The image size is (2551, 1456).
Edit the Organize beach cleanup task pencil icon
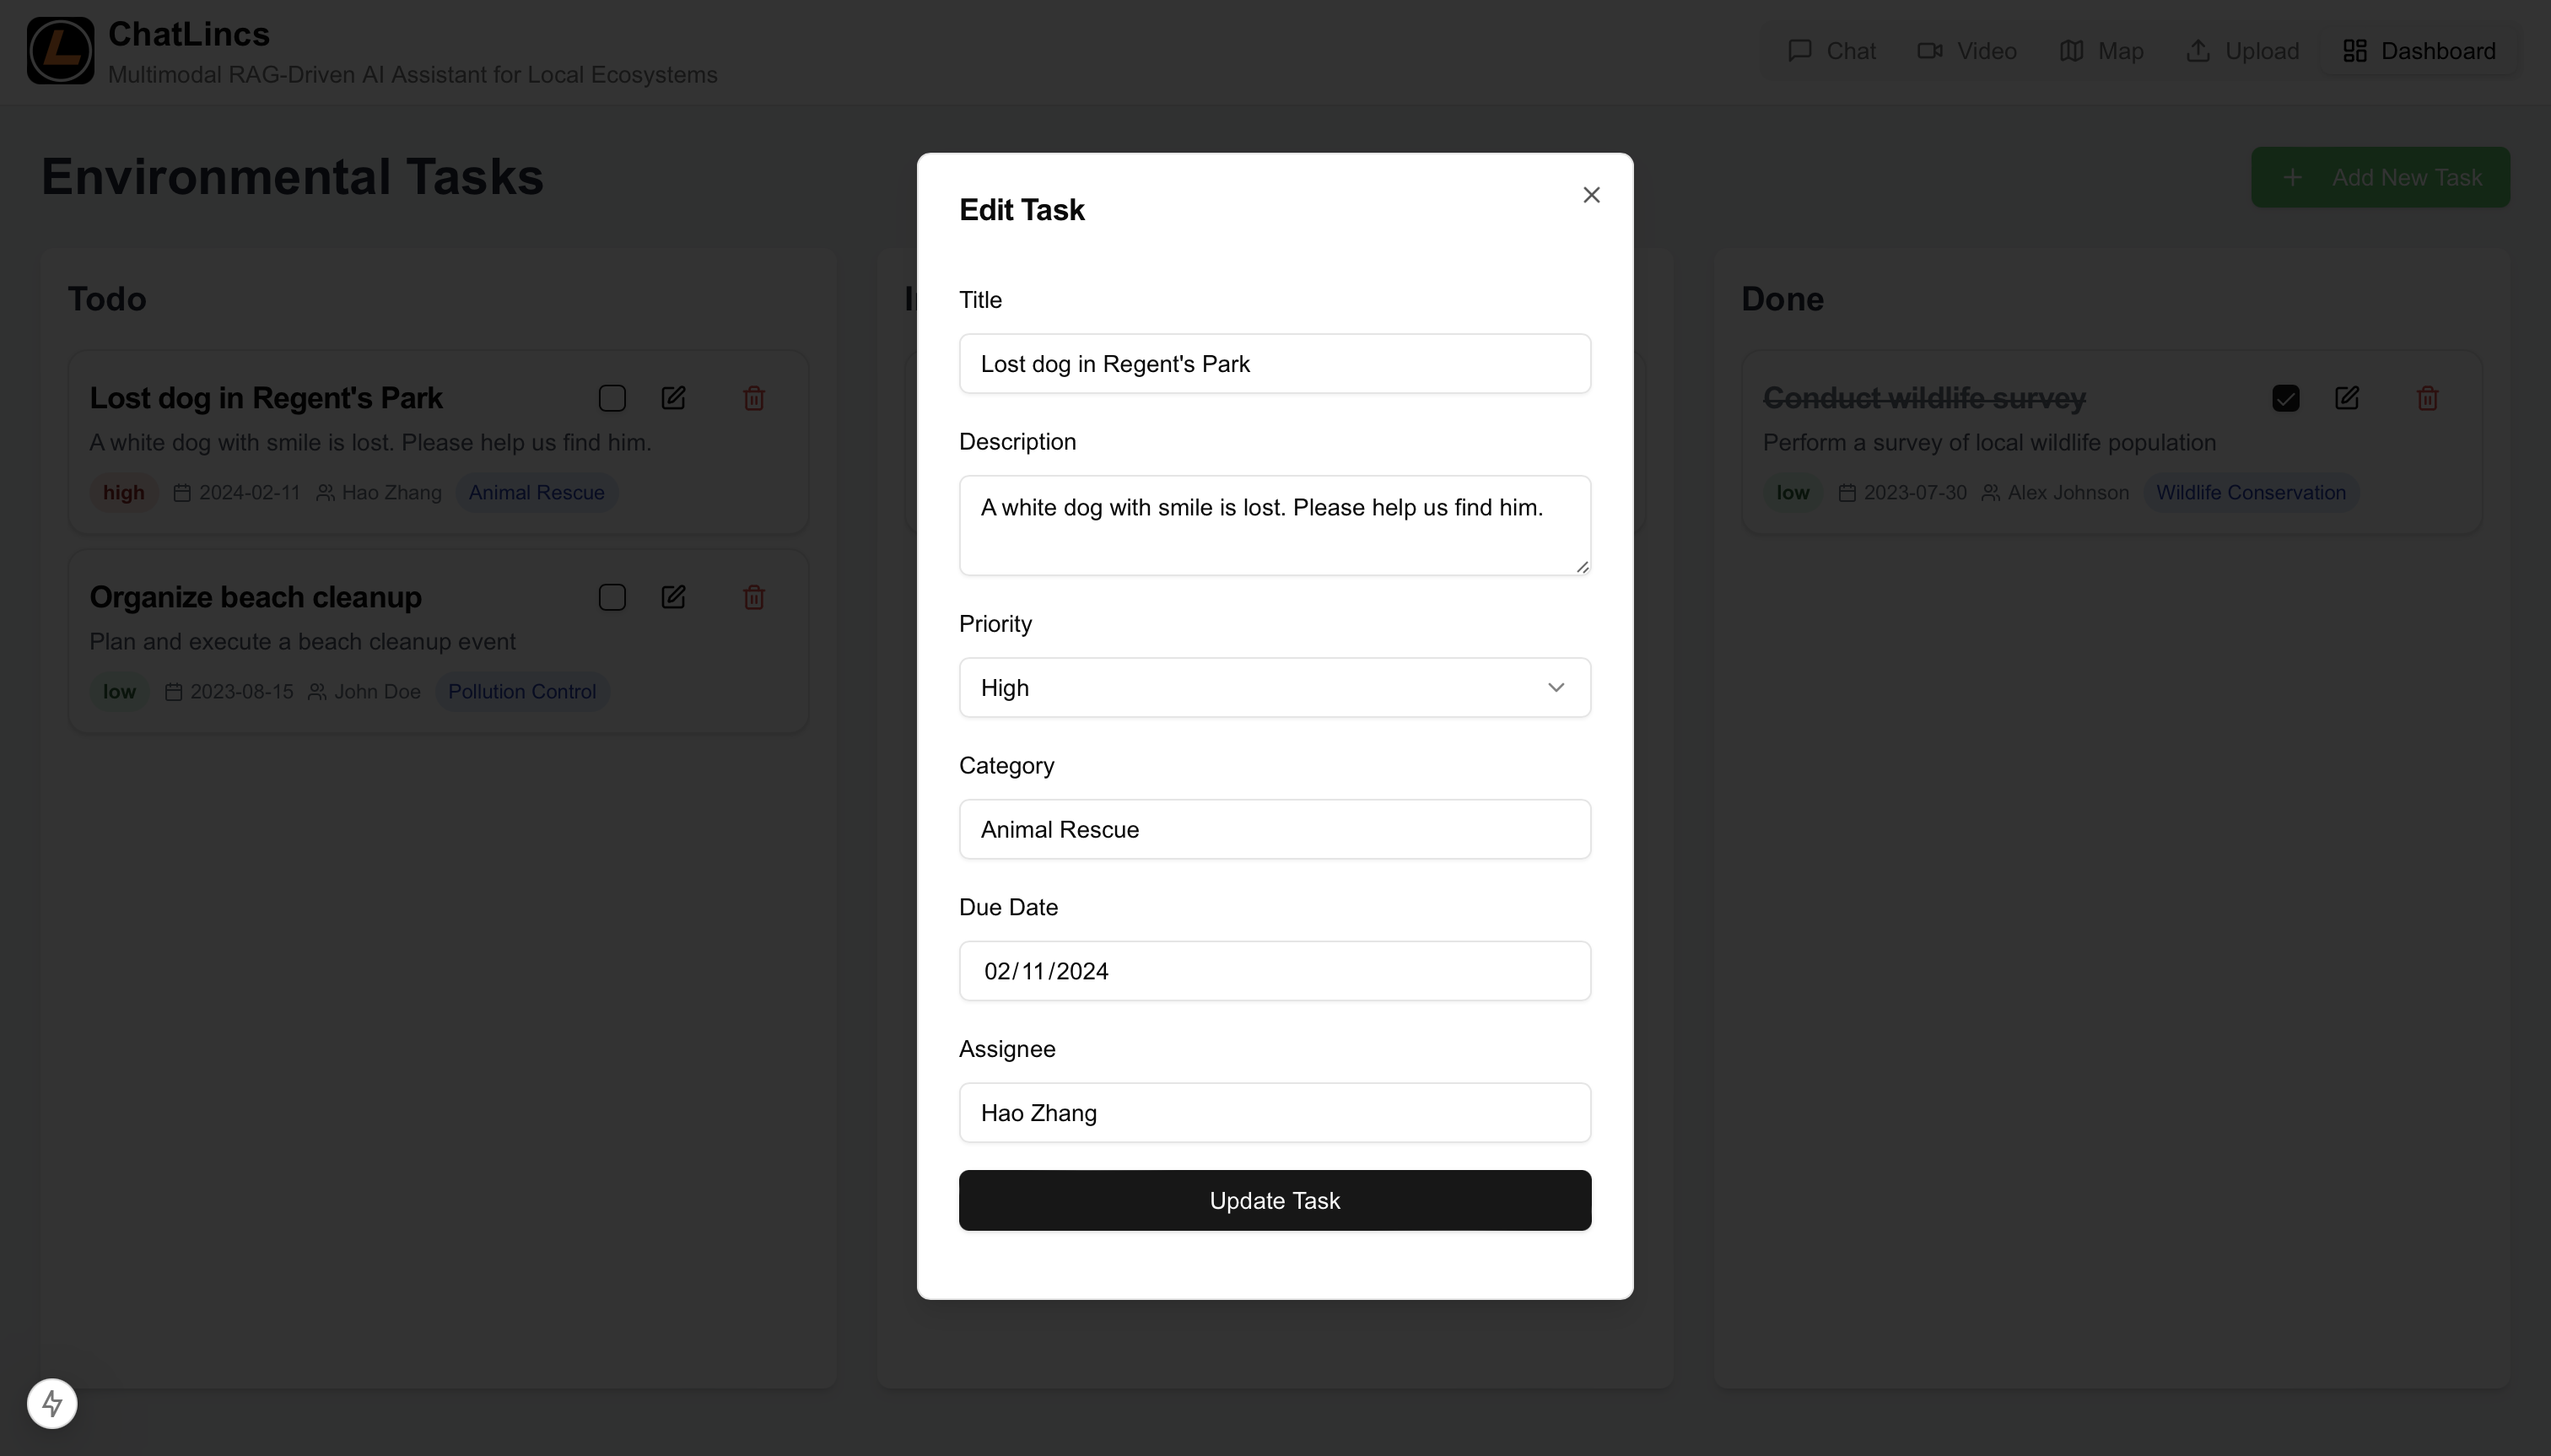click(673, 597)
